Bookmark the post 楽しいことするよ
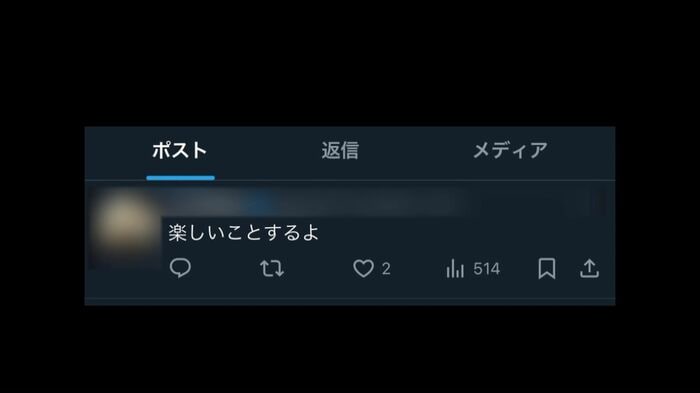Viewport: 700px width, 393px height. point(547,268)
